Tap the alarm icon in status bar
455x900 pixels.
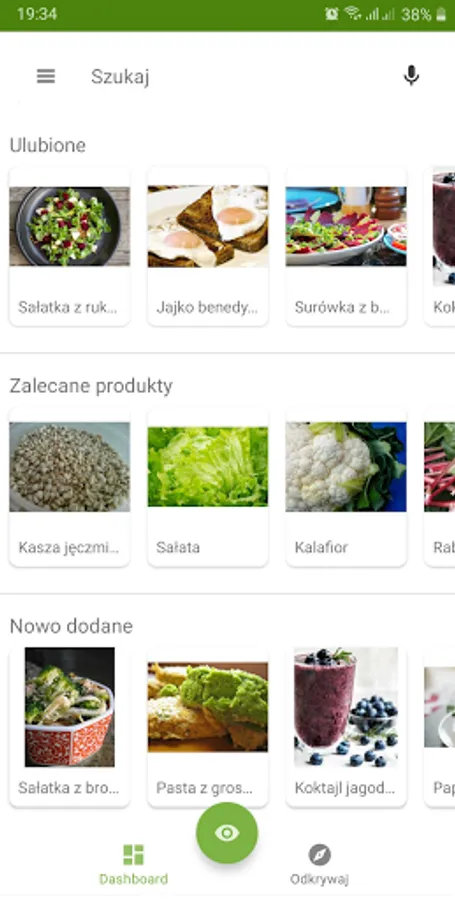coord(332,14)
